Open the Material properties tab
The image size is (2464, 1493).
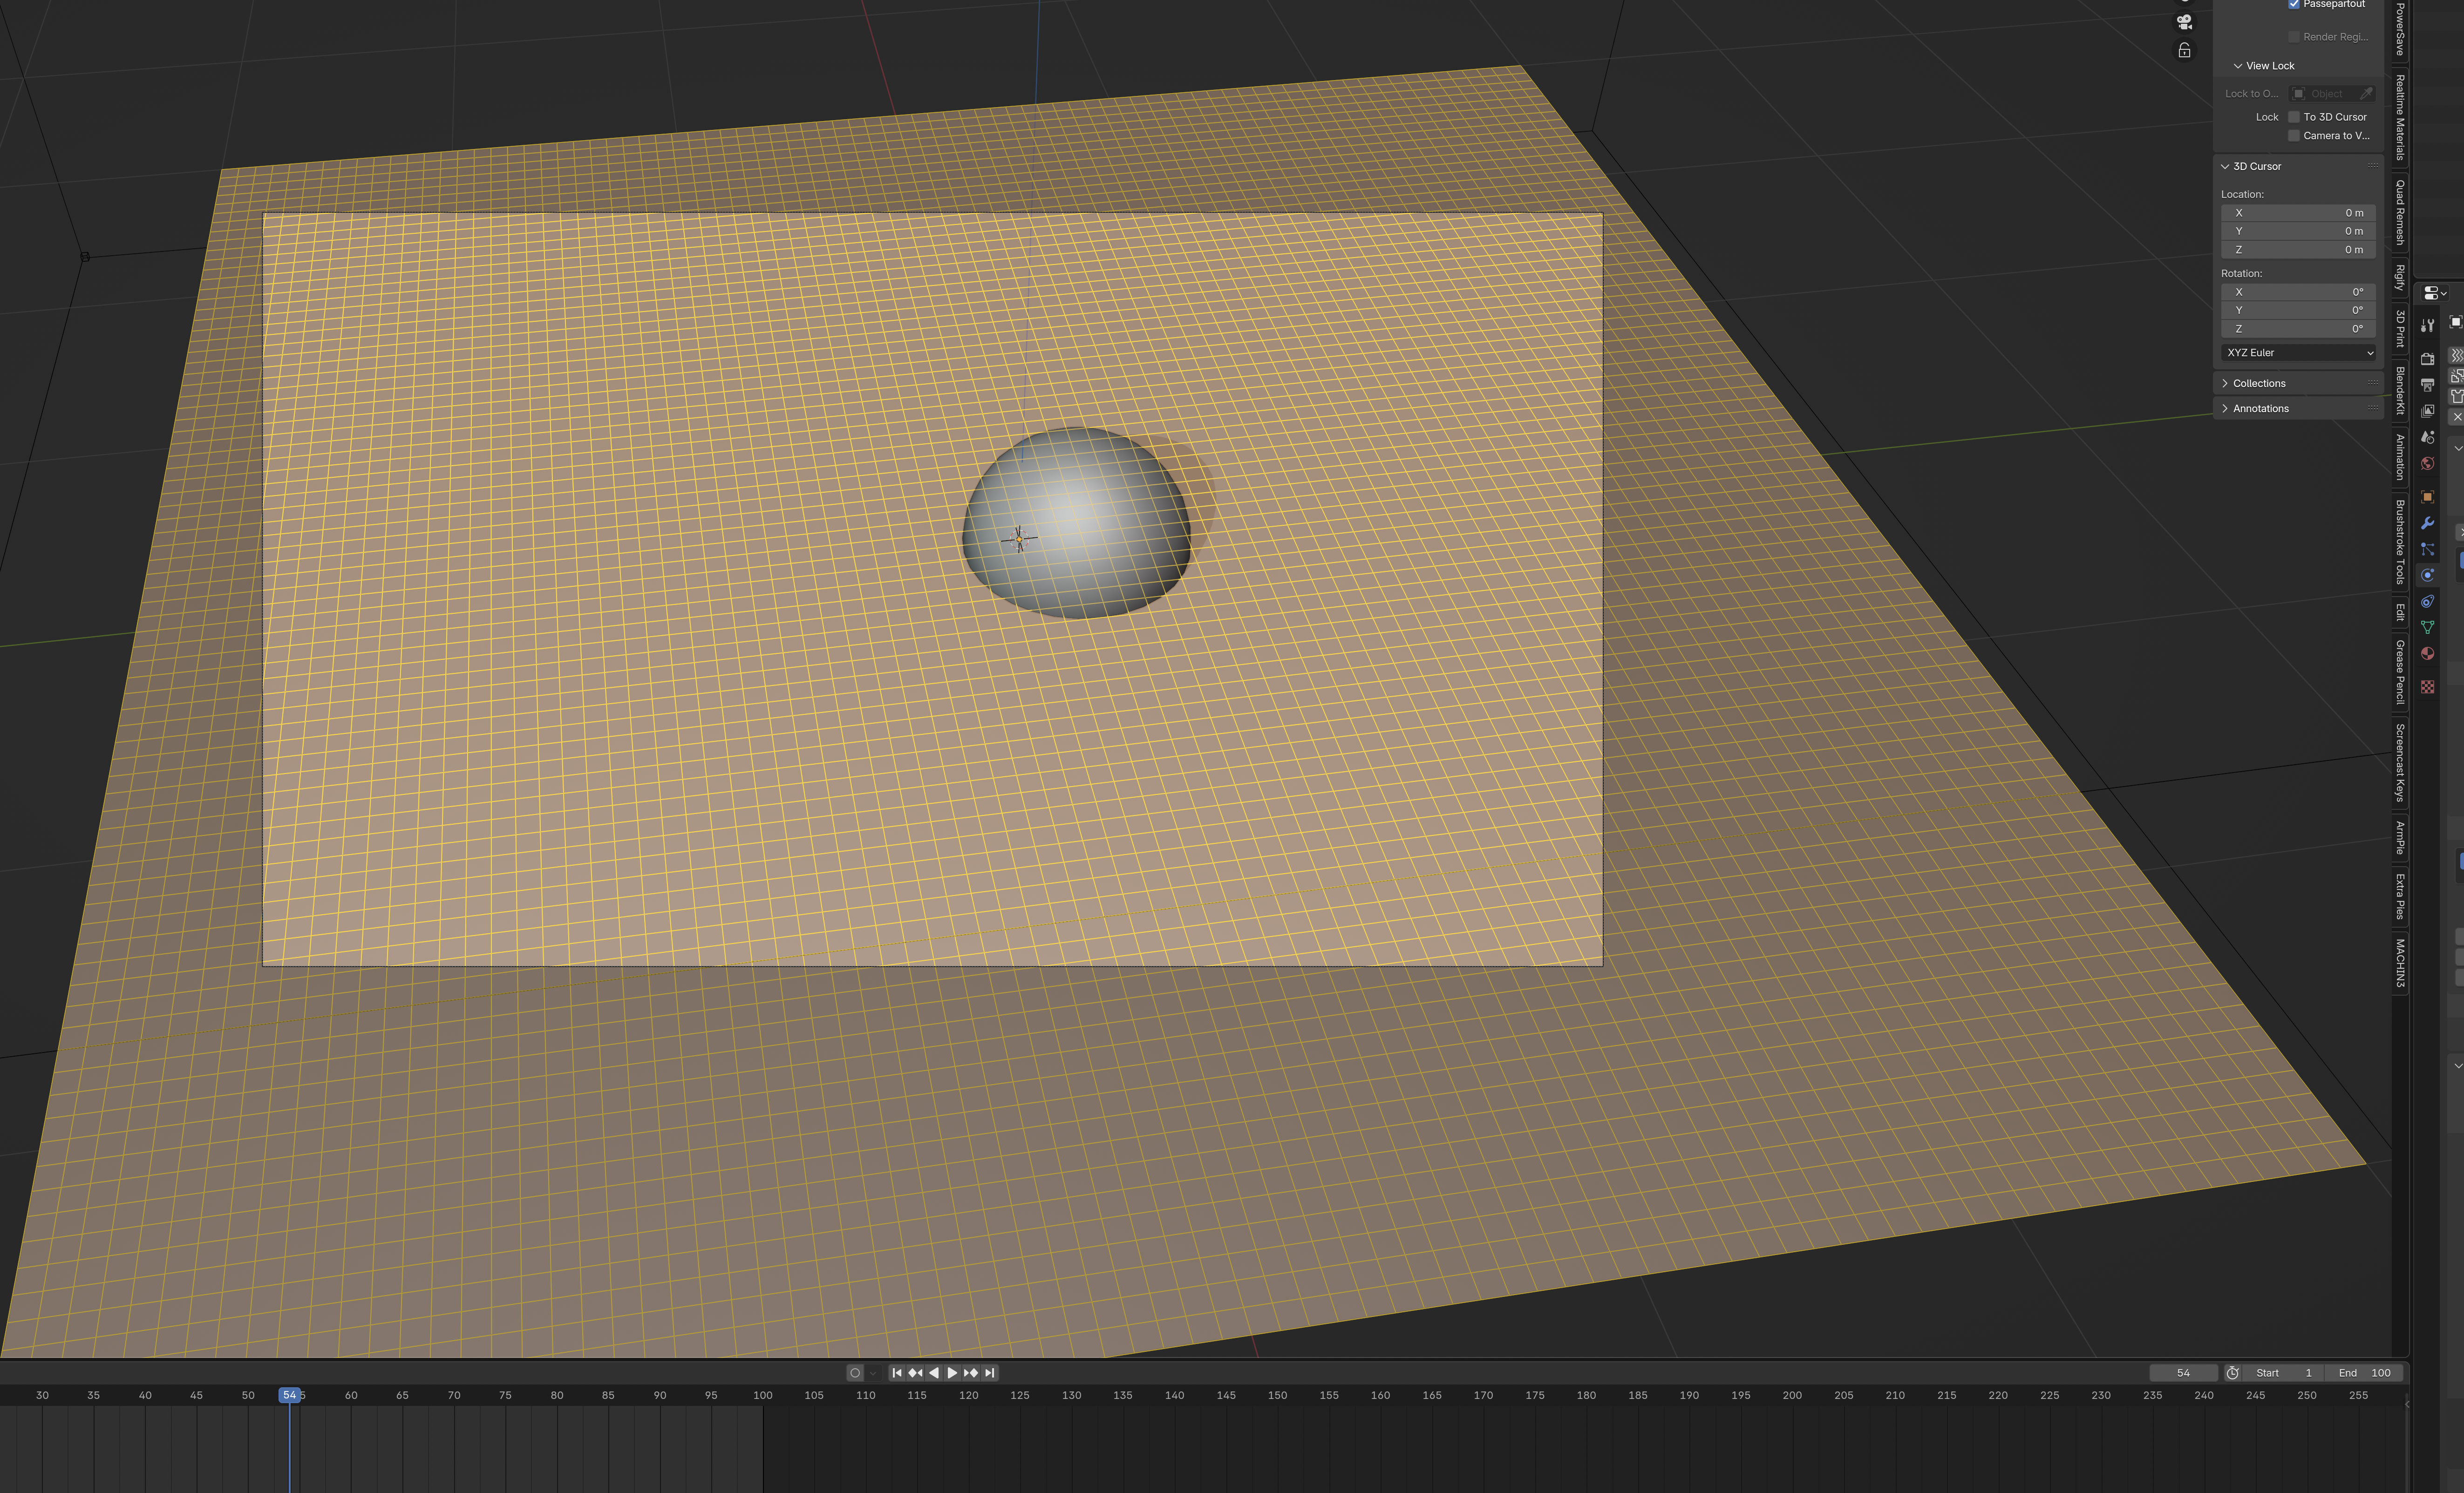2427,653
